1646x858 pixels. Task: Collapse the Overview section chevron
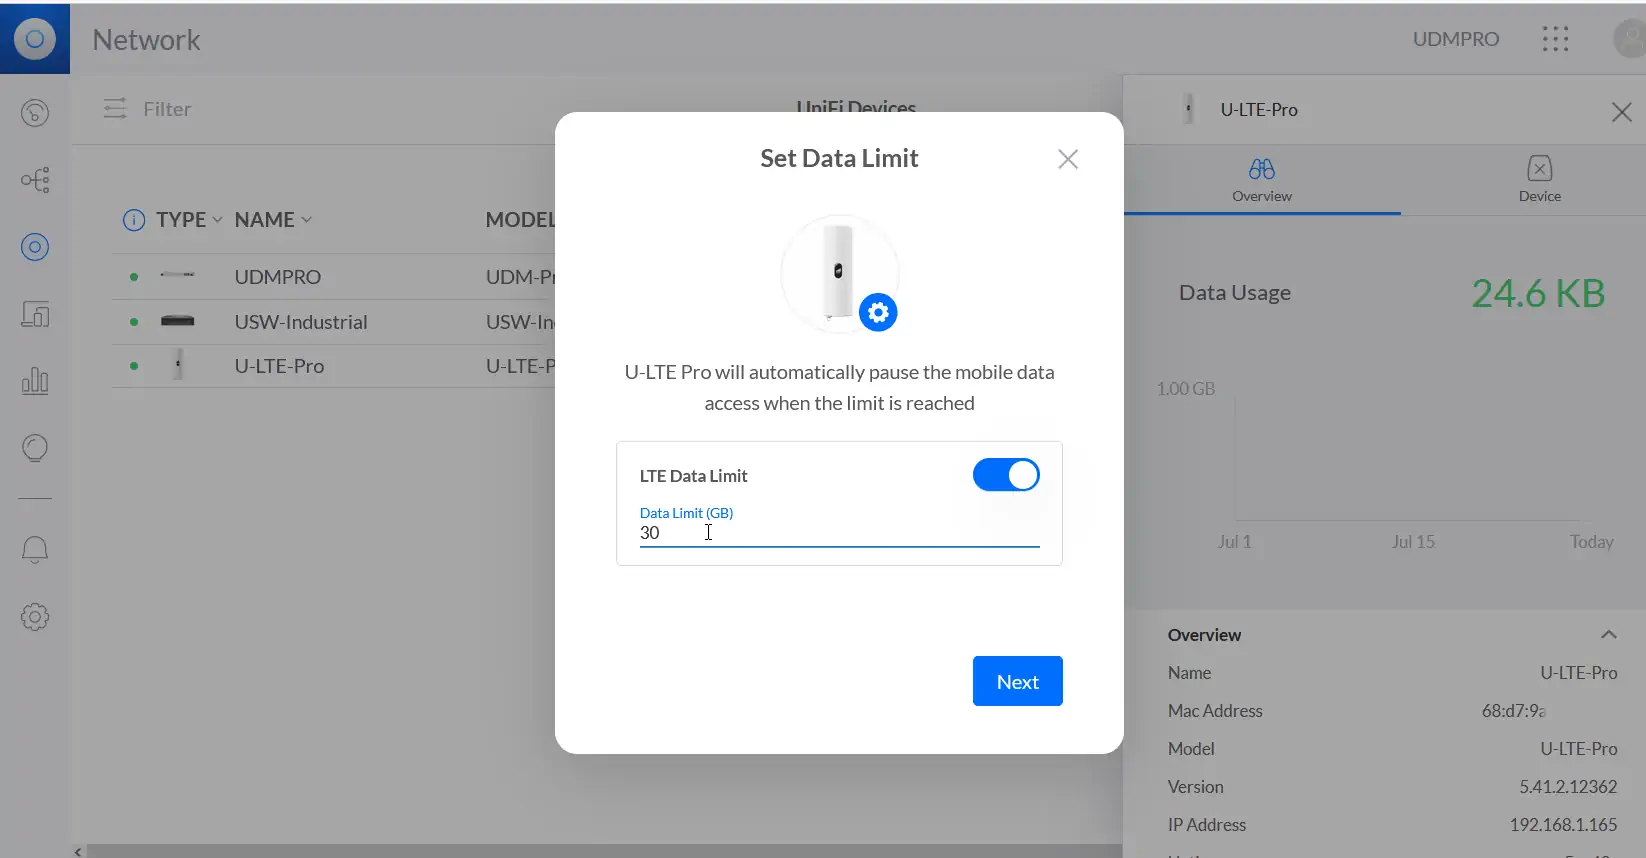(1608, 635)
